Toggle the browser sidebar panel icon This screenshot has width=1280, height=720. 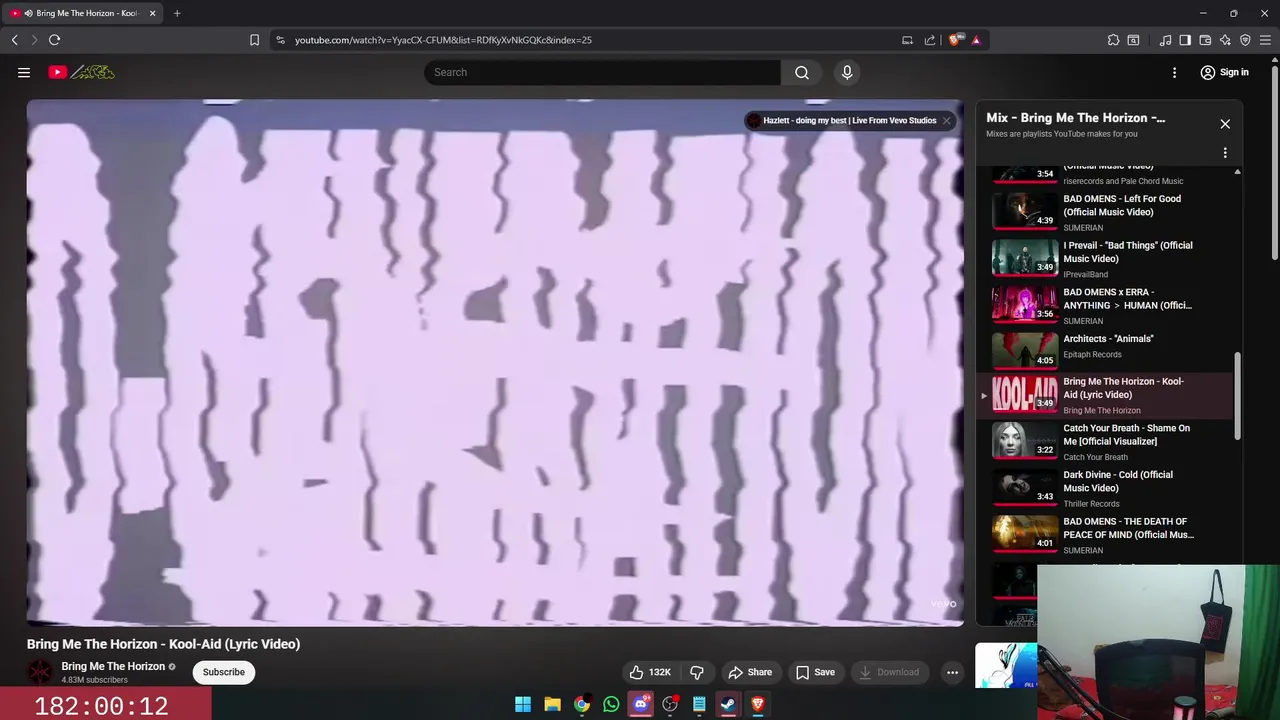click(1185, 40)
